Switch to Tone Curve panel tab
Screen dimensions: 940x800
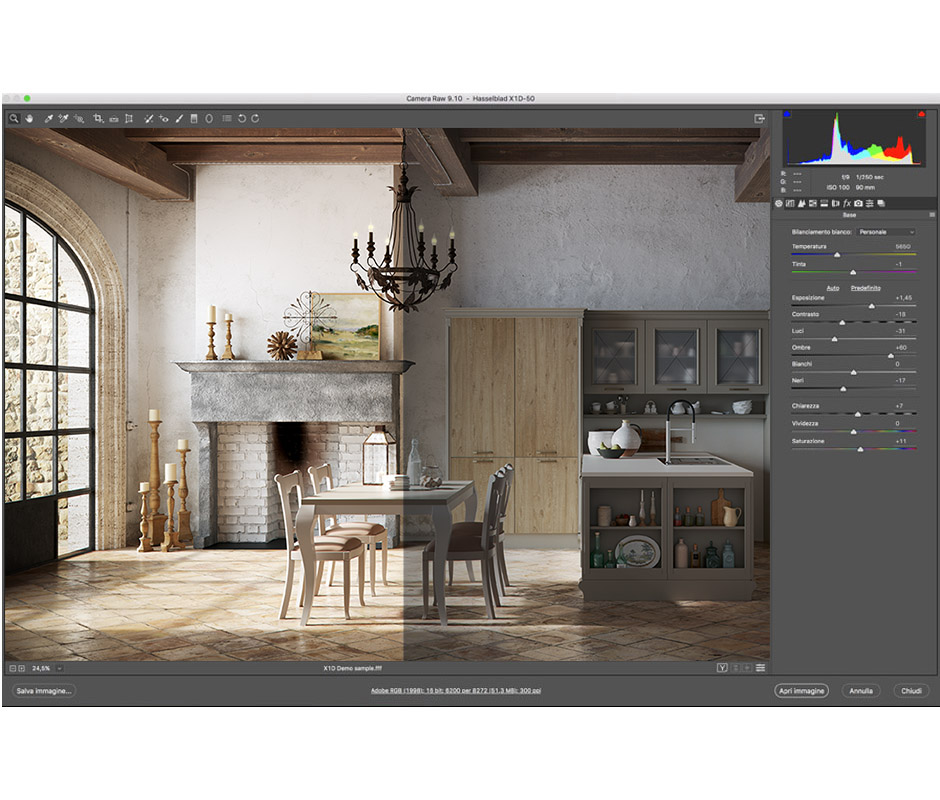click(x=791, y=204)
